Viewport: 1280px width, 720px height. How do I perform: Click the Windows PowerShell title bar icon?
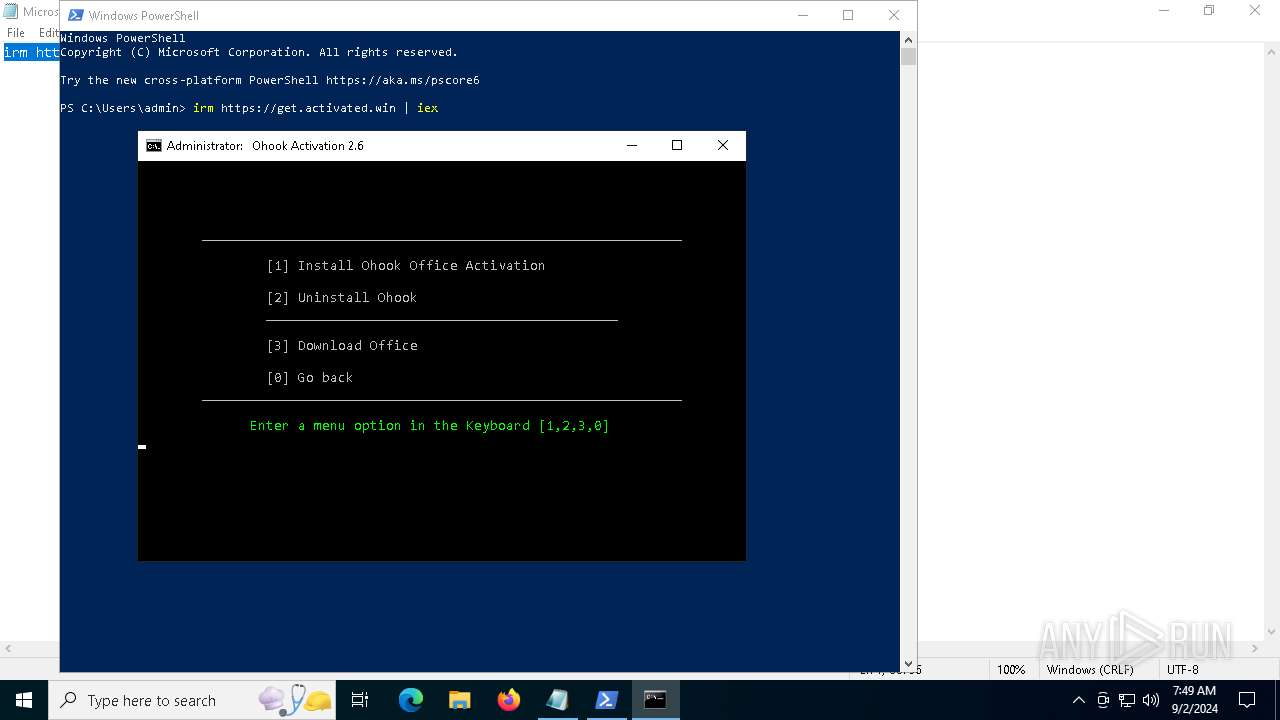click(x=75, y=15)
